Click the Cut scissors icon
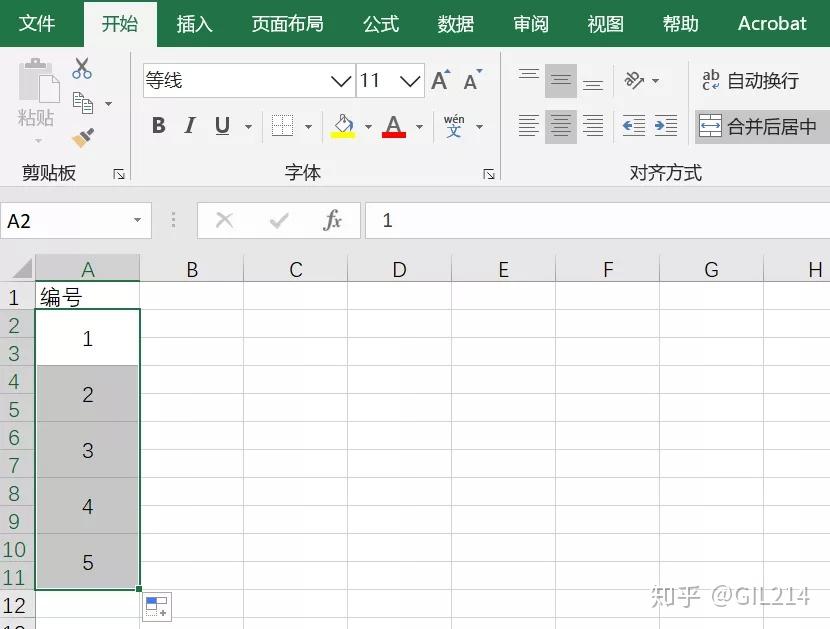Screen dimensions: 830x629 82,68
